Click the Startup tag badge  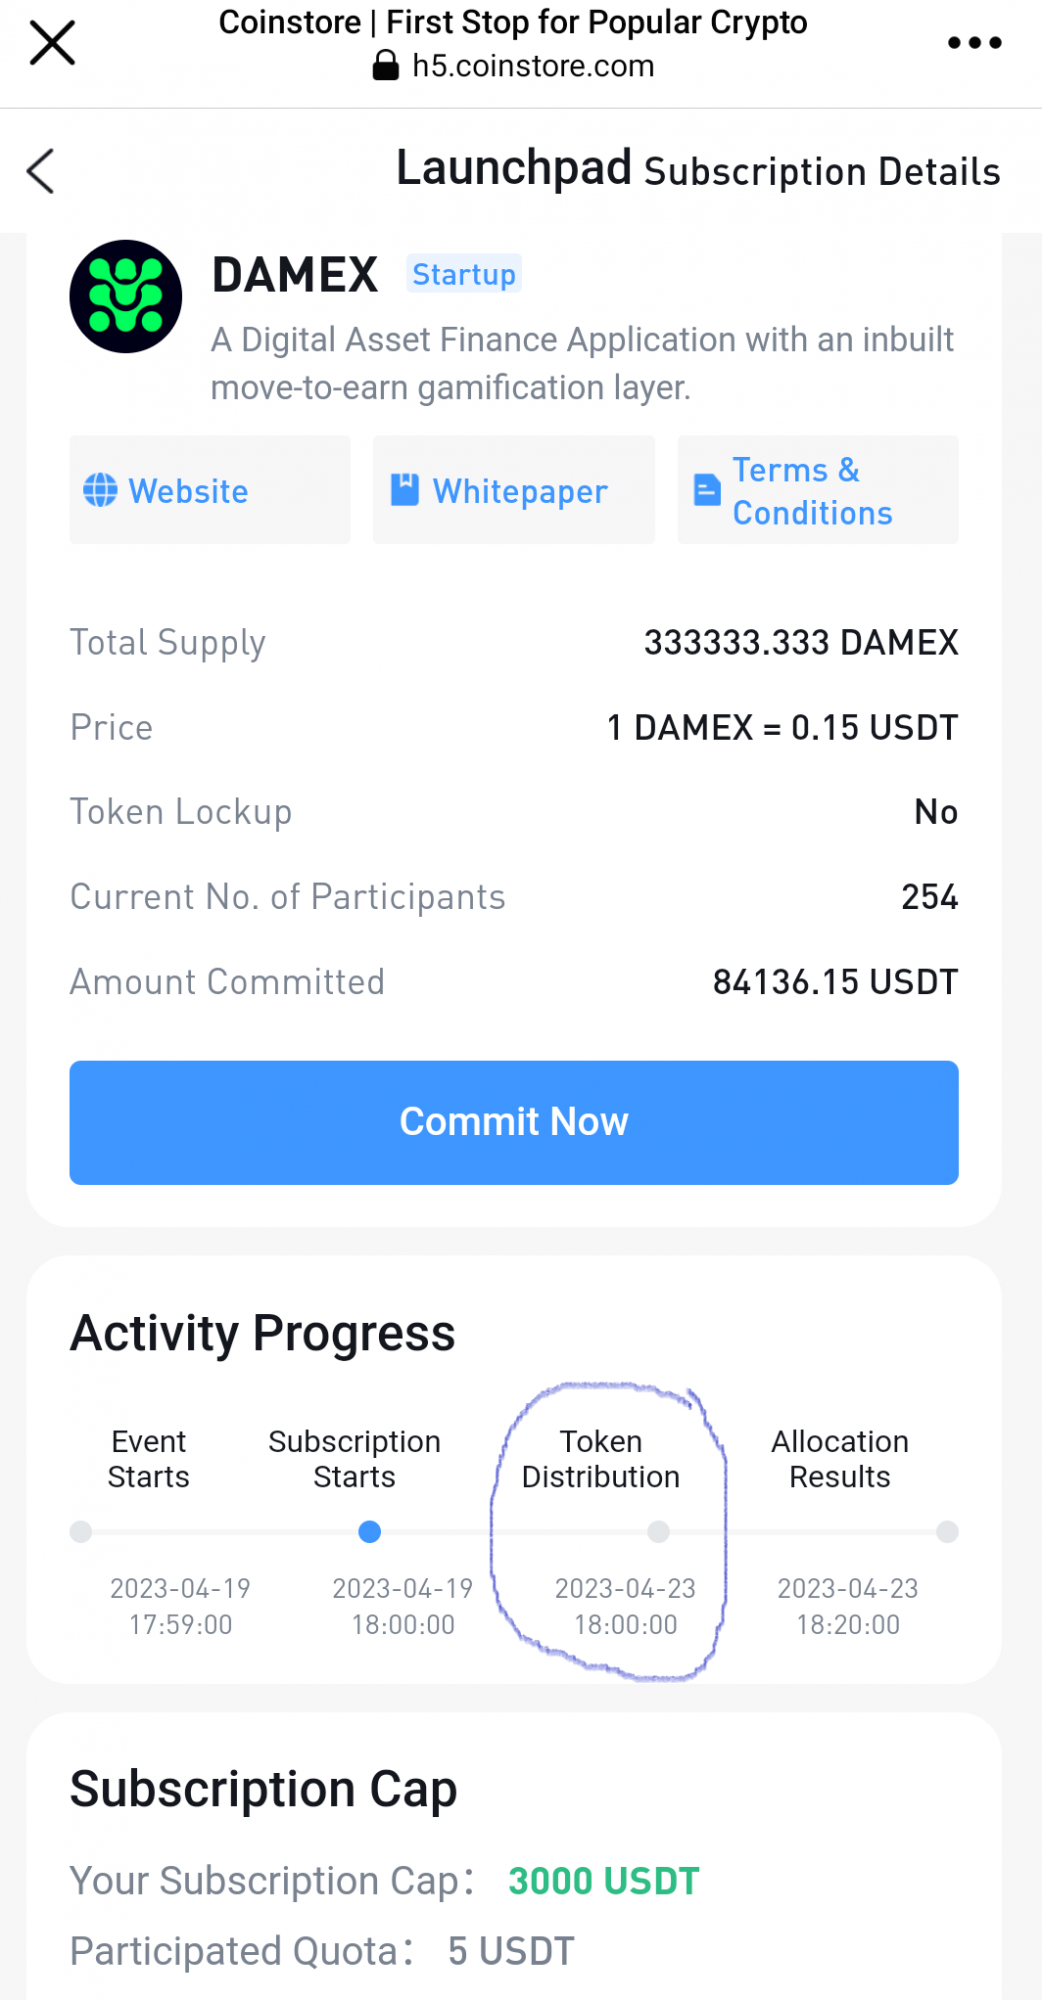[464, 274]
